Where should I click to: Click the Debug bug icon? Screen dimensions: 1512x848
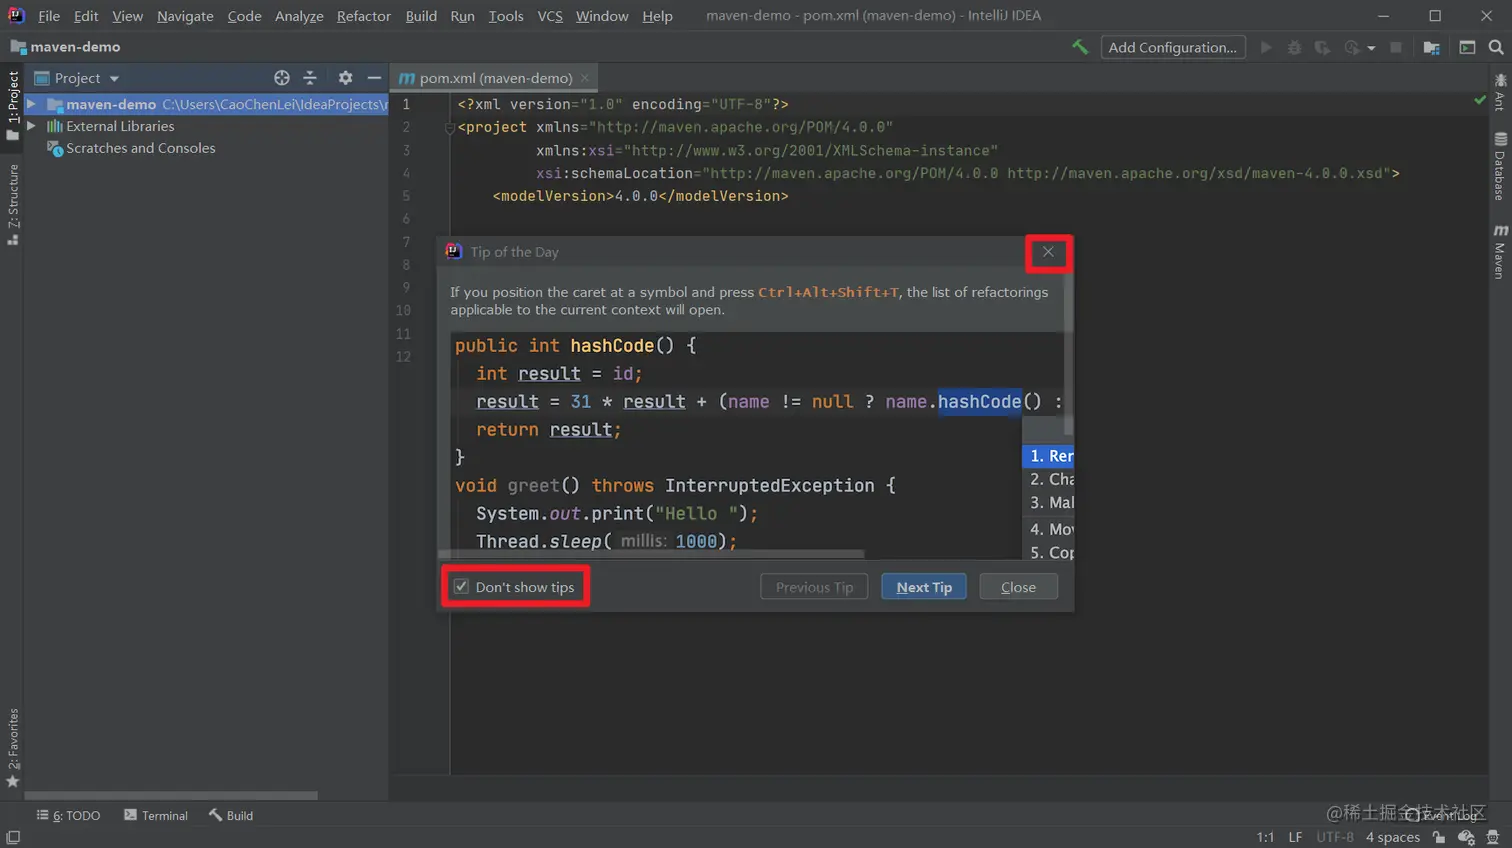pos(1294,47)
